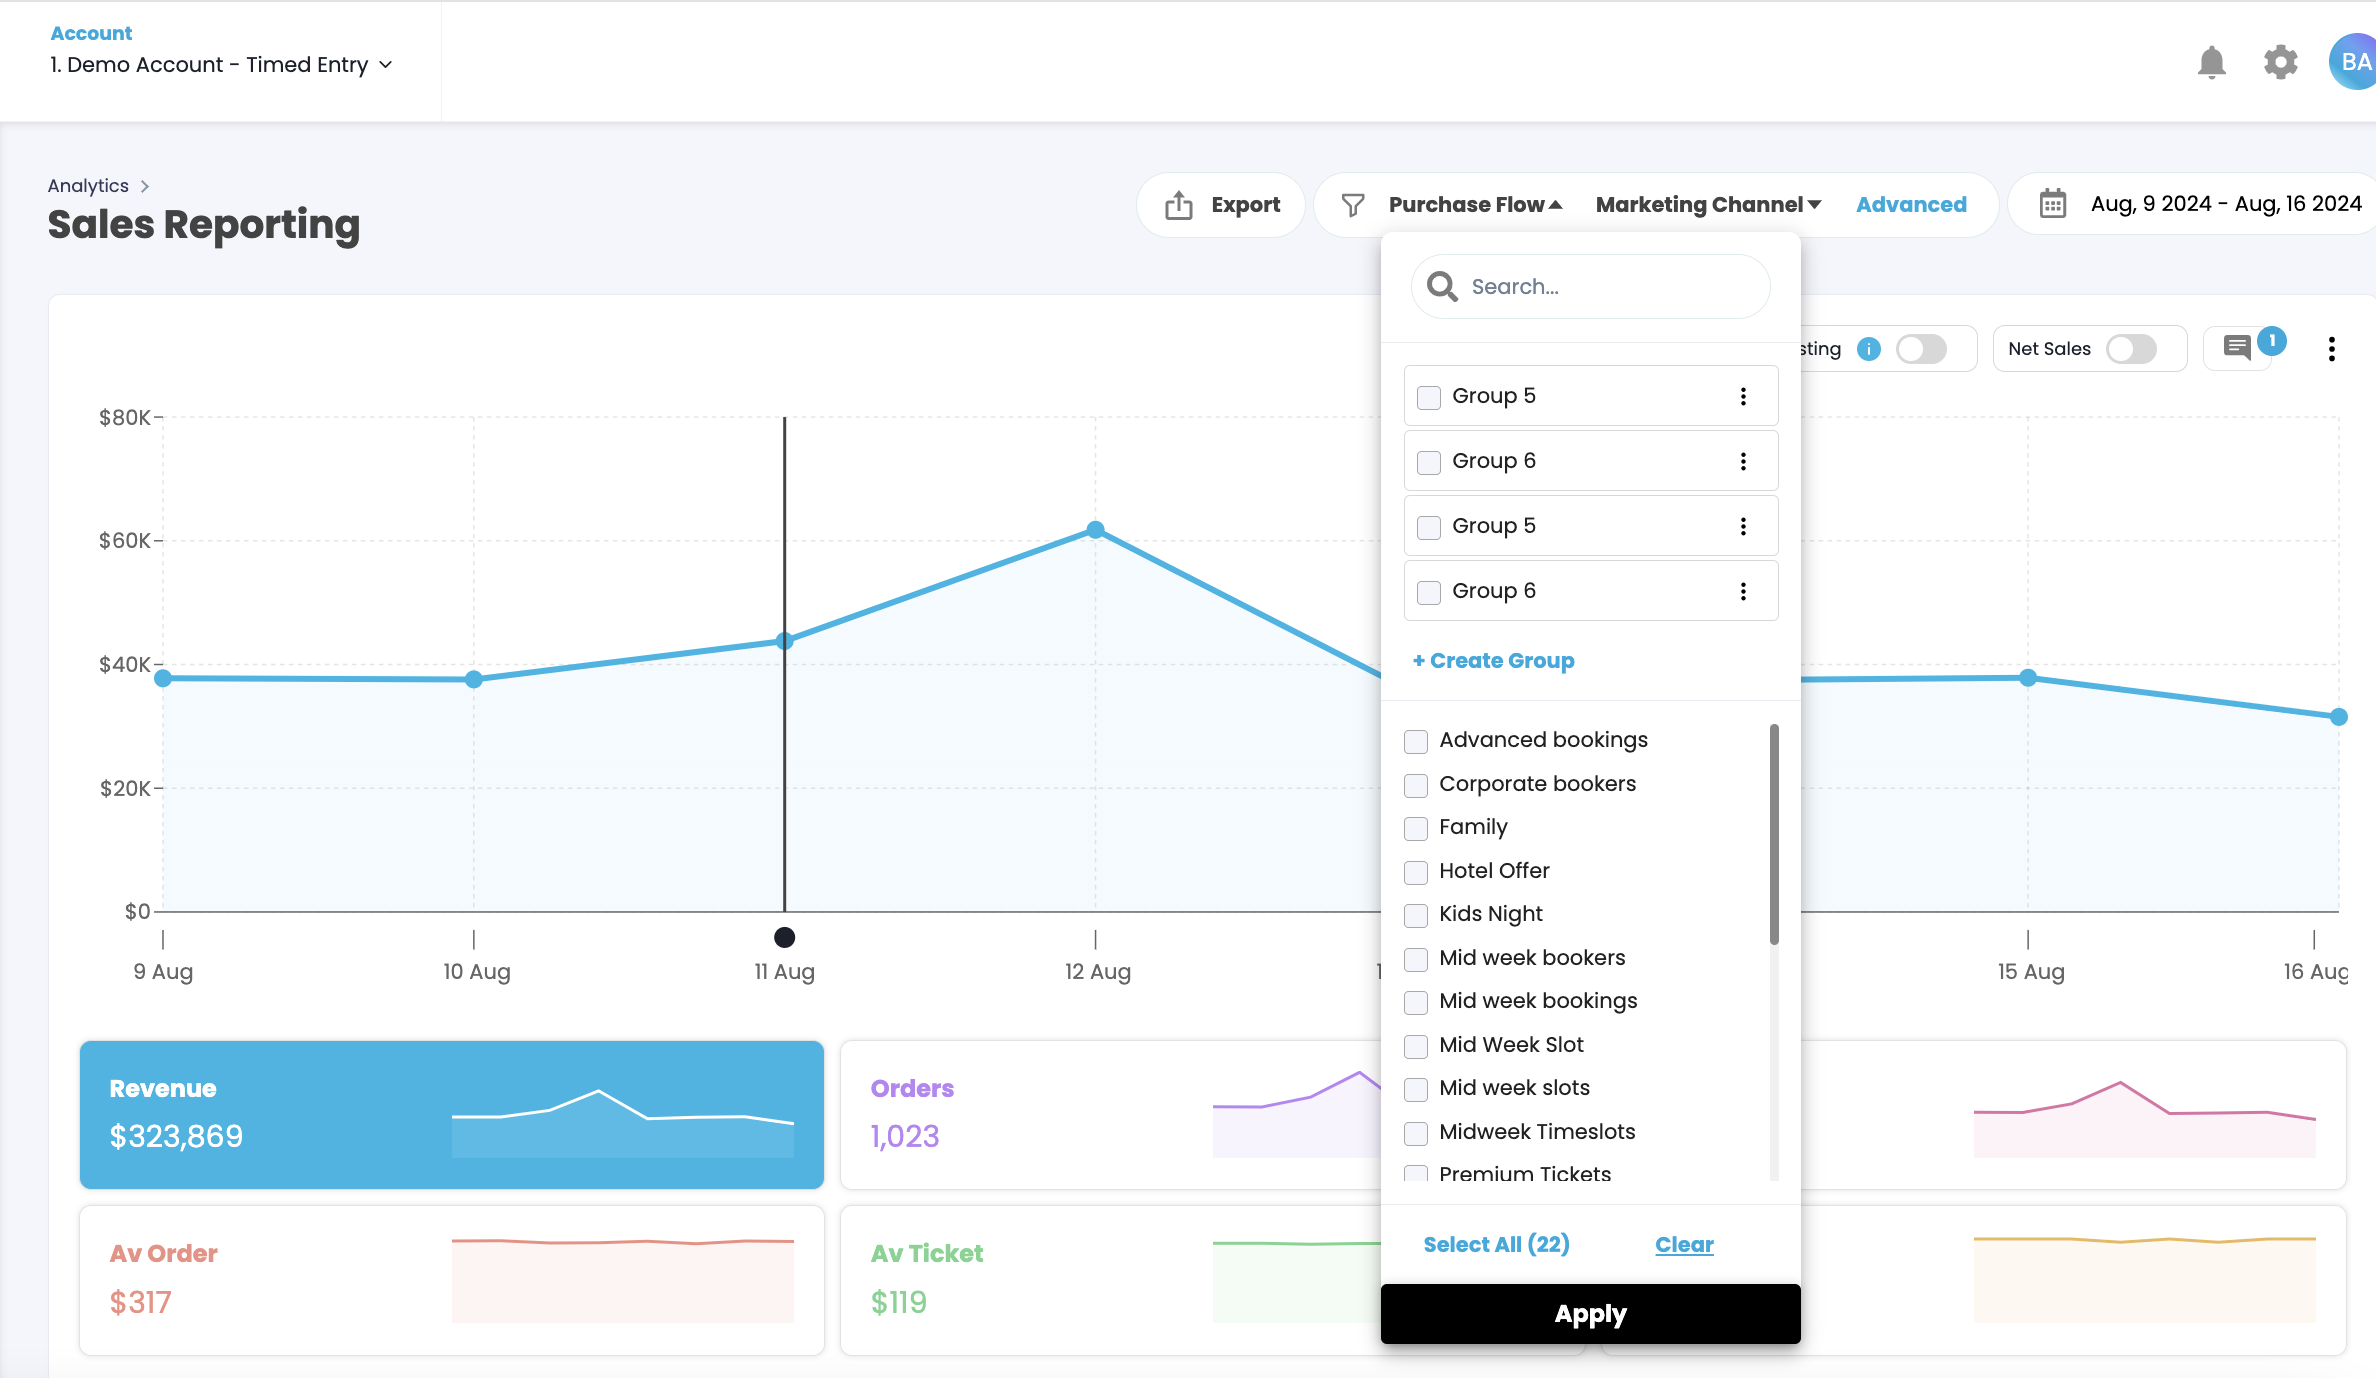Check the Hotel Offer checkbox

[1415, 872]
